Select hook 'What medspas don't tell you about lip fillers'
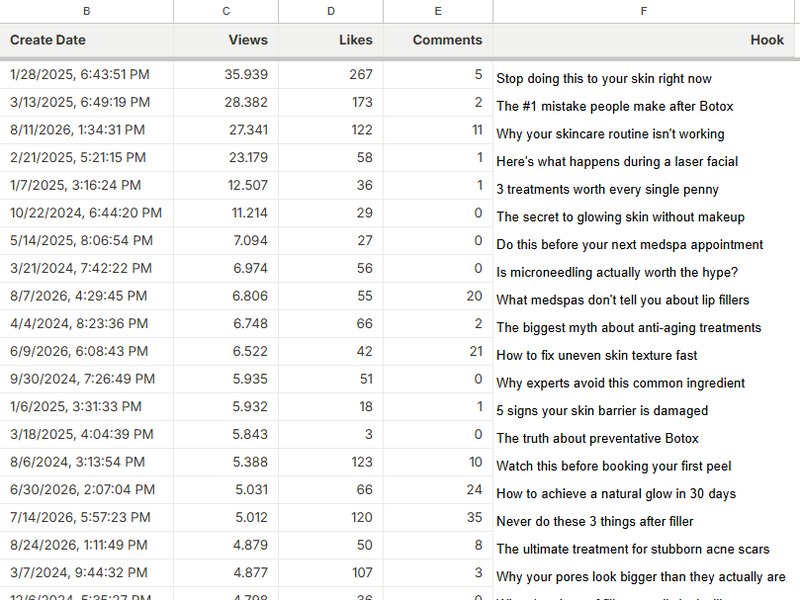This screenshot has height=600, width=800. 644,299
